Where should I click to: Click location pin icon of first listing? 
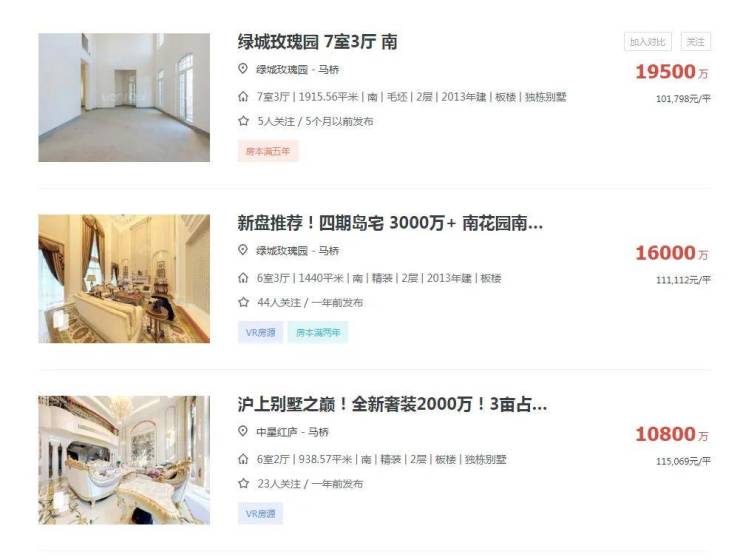click(243, 69)
